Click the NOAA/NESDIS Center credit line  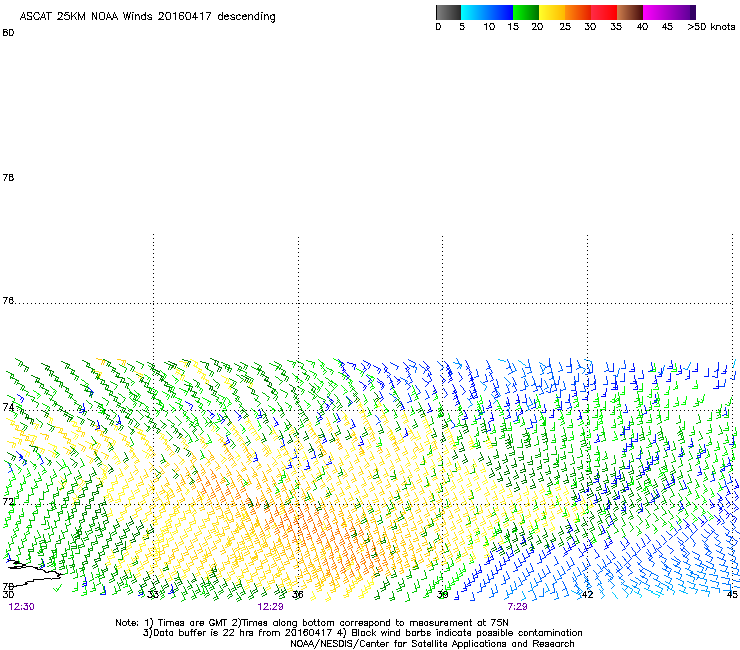pyautogui.click(x=432, y=644)
